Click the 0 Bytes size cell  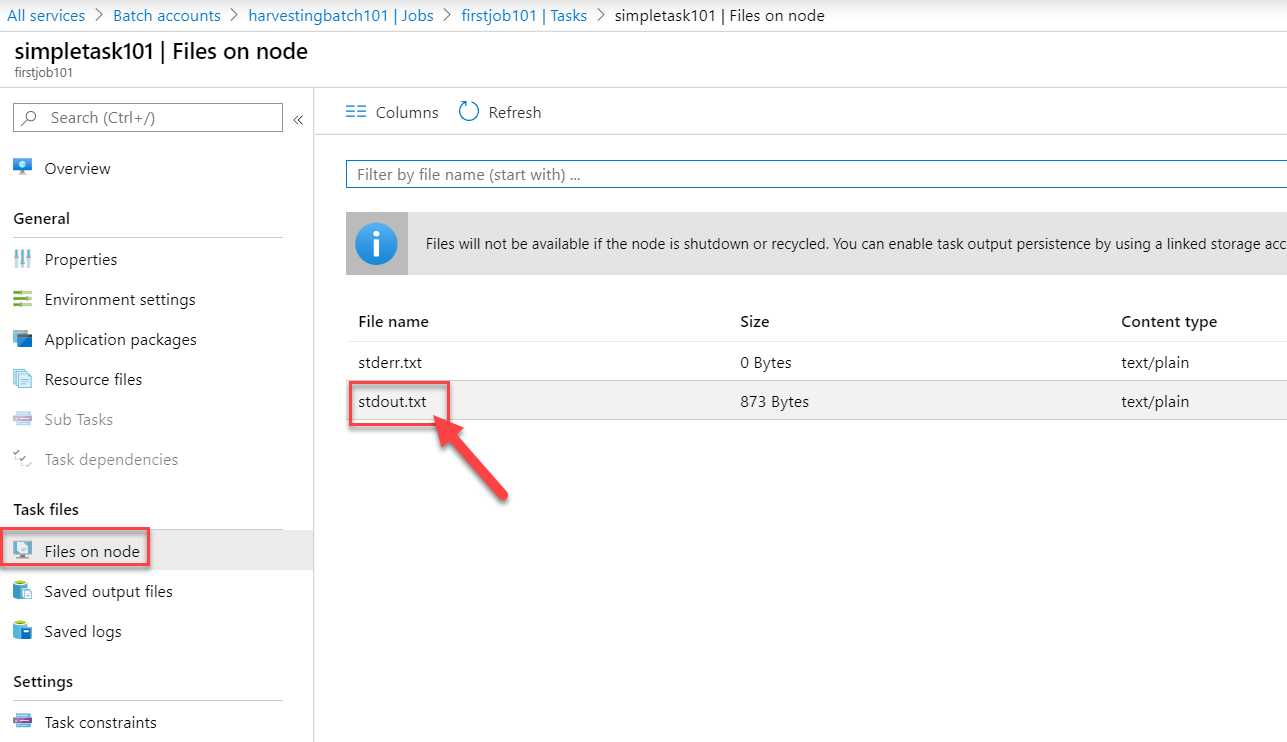coord(765,362)
